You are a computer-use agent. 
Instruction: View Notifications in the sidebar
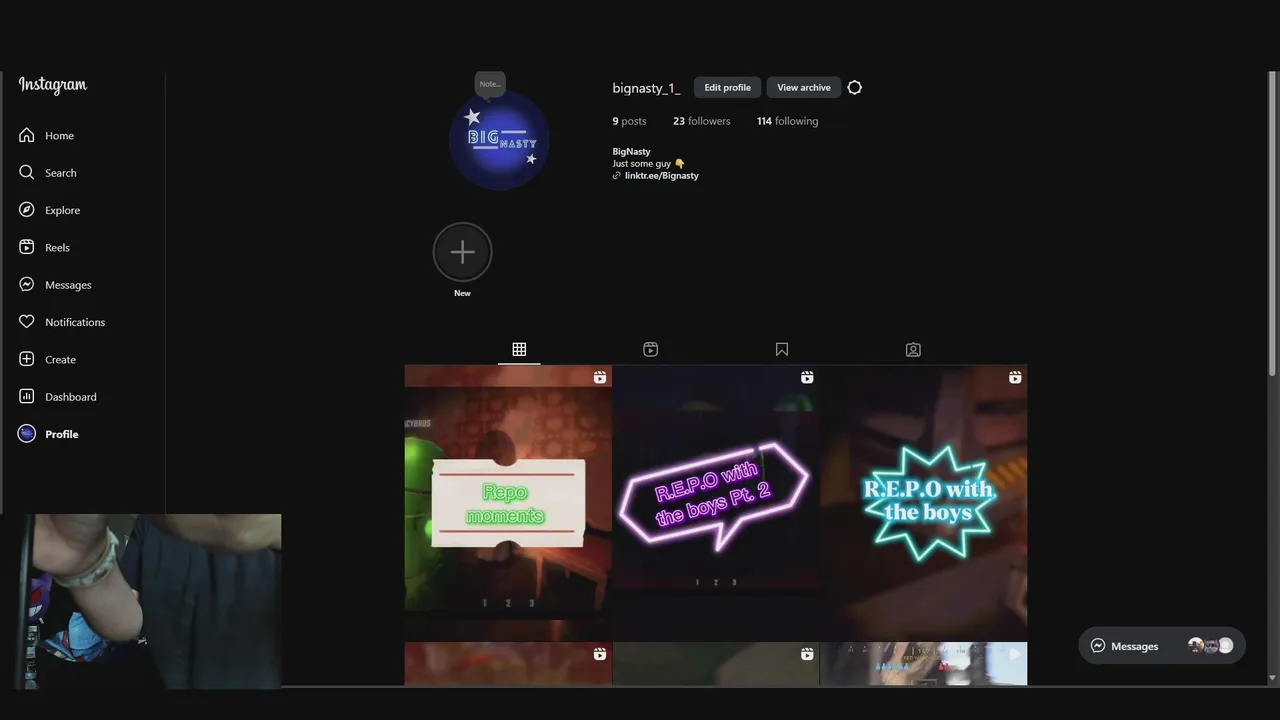tap(61, 322)
